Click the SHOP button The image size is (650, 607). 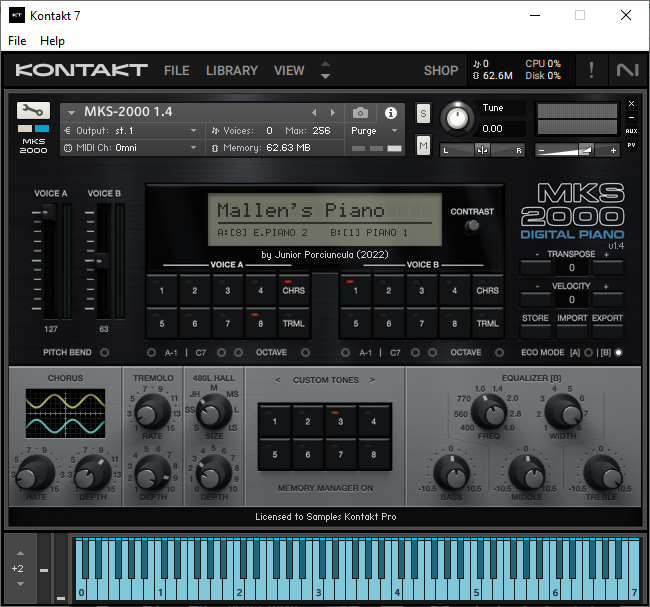441,70
